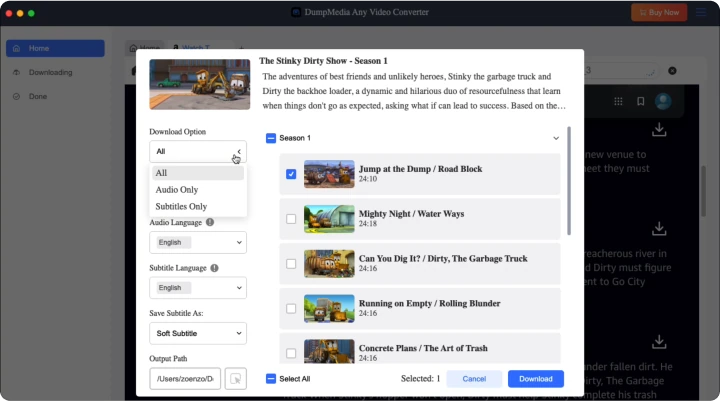Click "The Stinky Dirty Show - Season 1" heading
Image resolution: width=720 pixels, height=401 pixels.
coord(323,61)
